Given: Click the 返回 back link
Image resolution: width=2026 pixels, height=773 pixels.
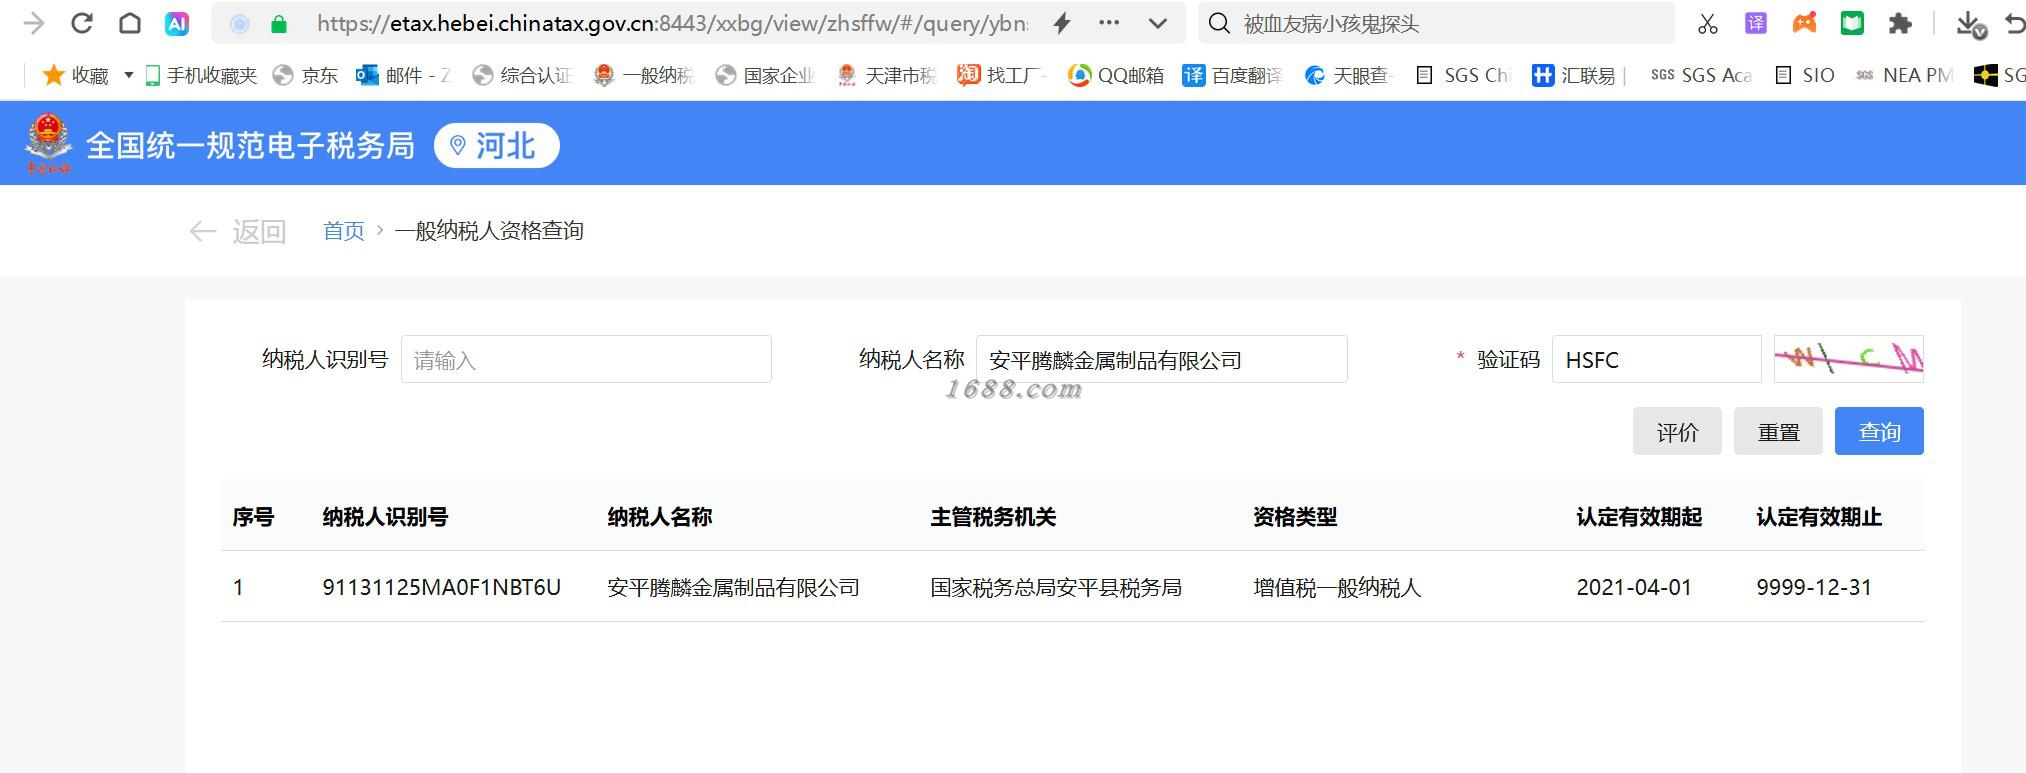Looking at the screenshot, I should pyautogui.click(x=238, y=231).
